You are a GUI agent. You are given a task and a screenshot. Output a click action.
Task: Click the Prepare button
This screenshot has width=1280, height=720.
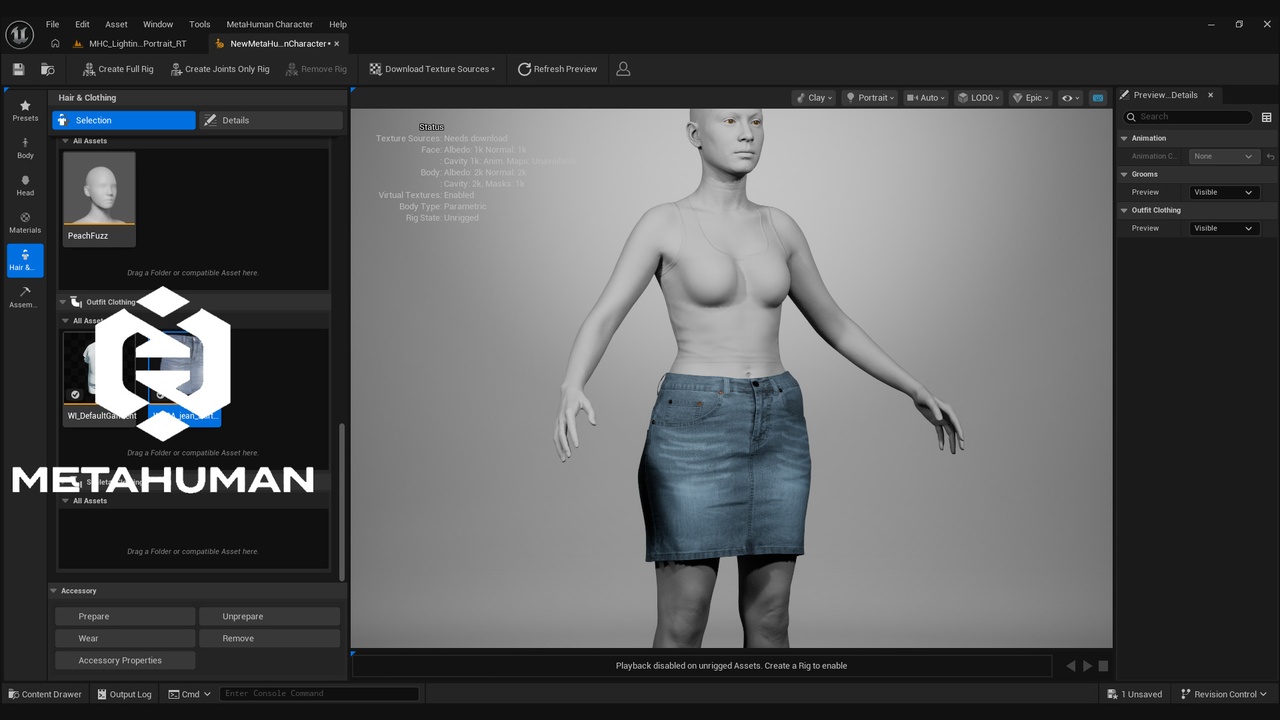(125, 616)
